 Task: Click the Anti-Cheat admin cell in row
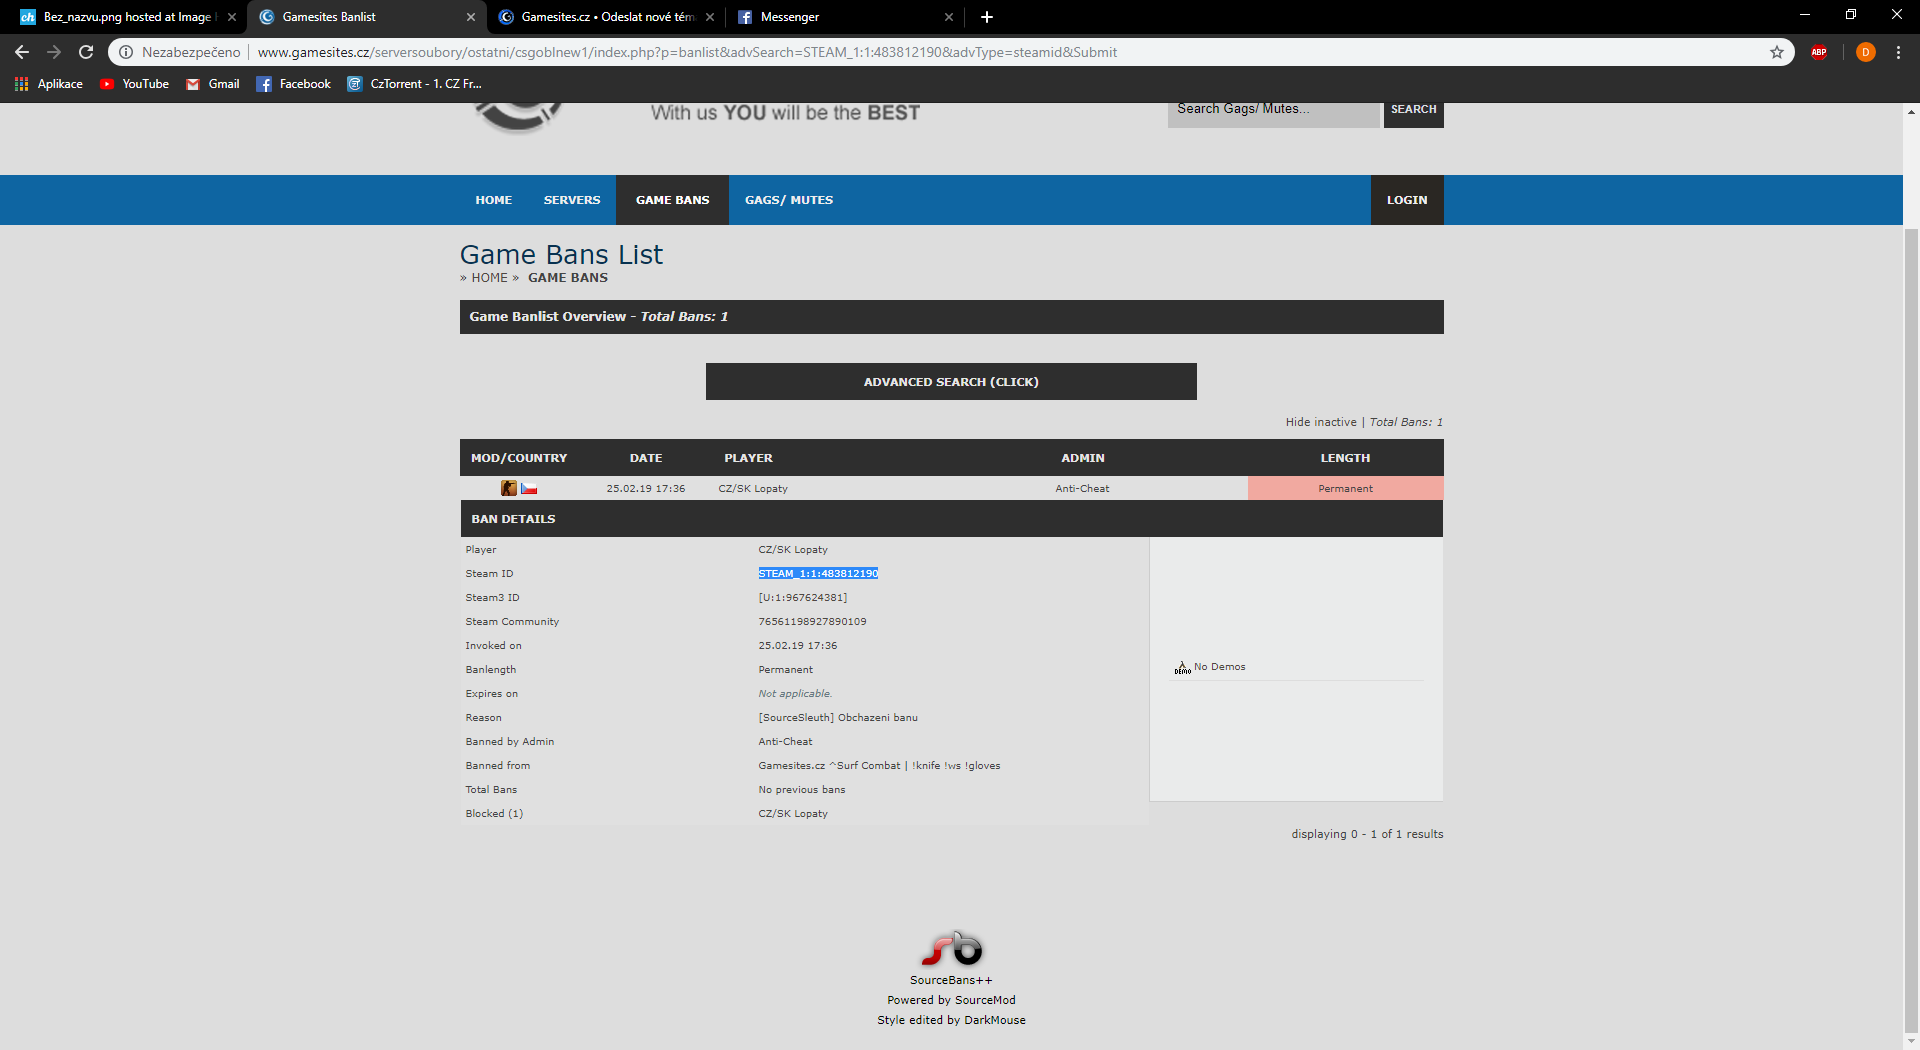click(1082, 489)
